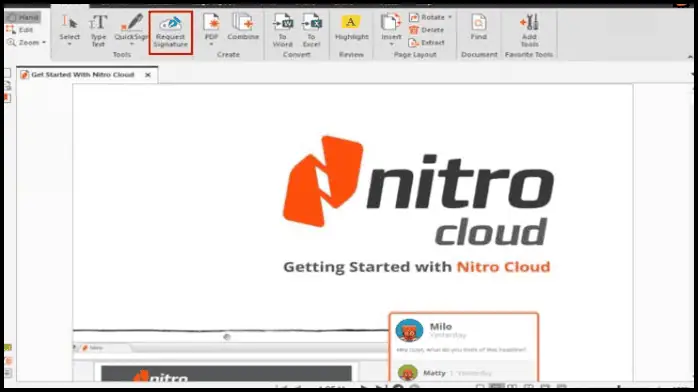Close the Get Started With Nitro Cloud tab
Image resolution: width=698 pixels, height=392 pixels.
148,75
